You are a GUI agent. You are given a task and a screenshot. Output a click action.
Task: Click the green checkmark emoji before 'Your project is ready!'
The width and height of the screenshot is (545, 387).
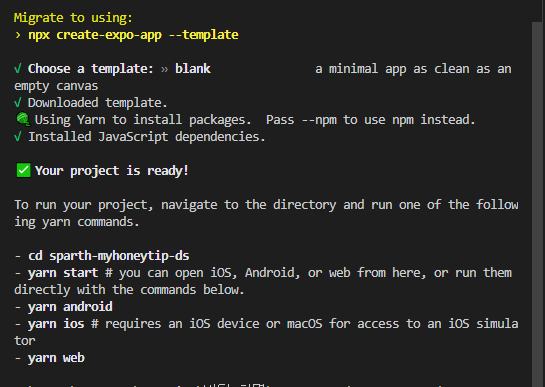pos(23,170)
